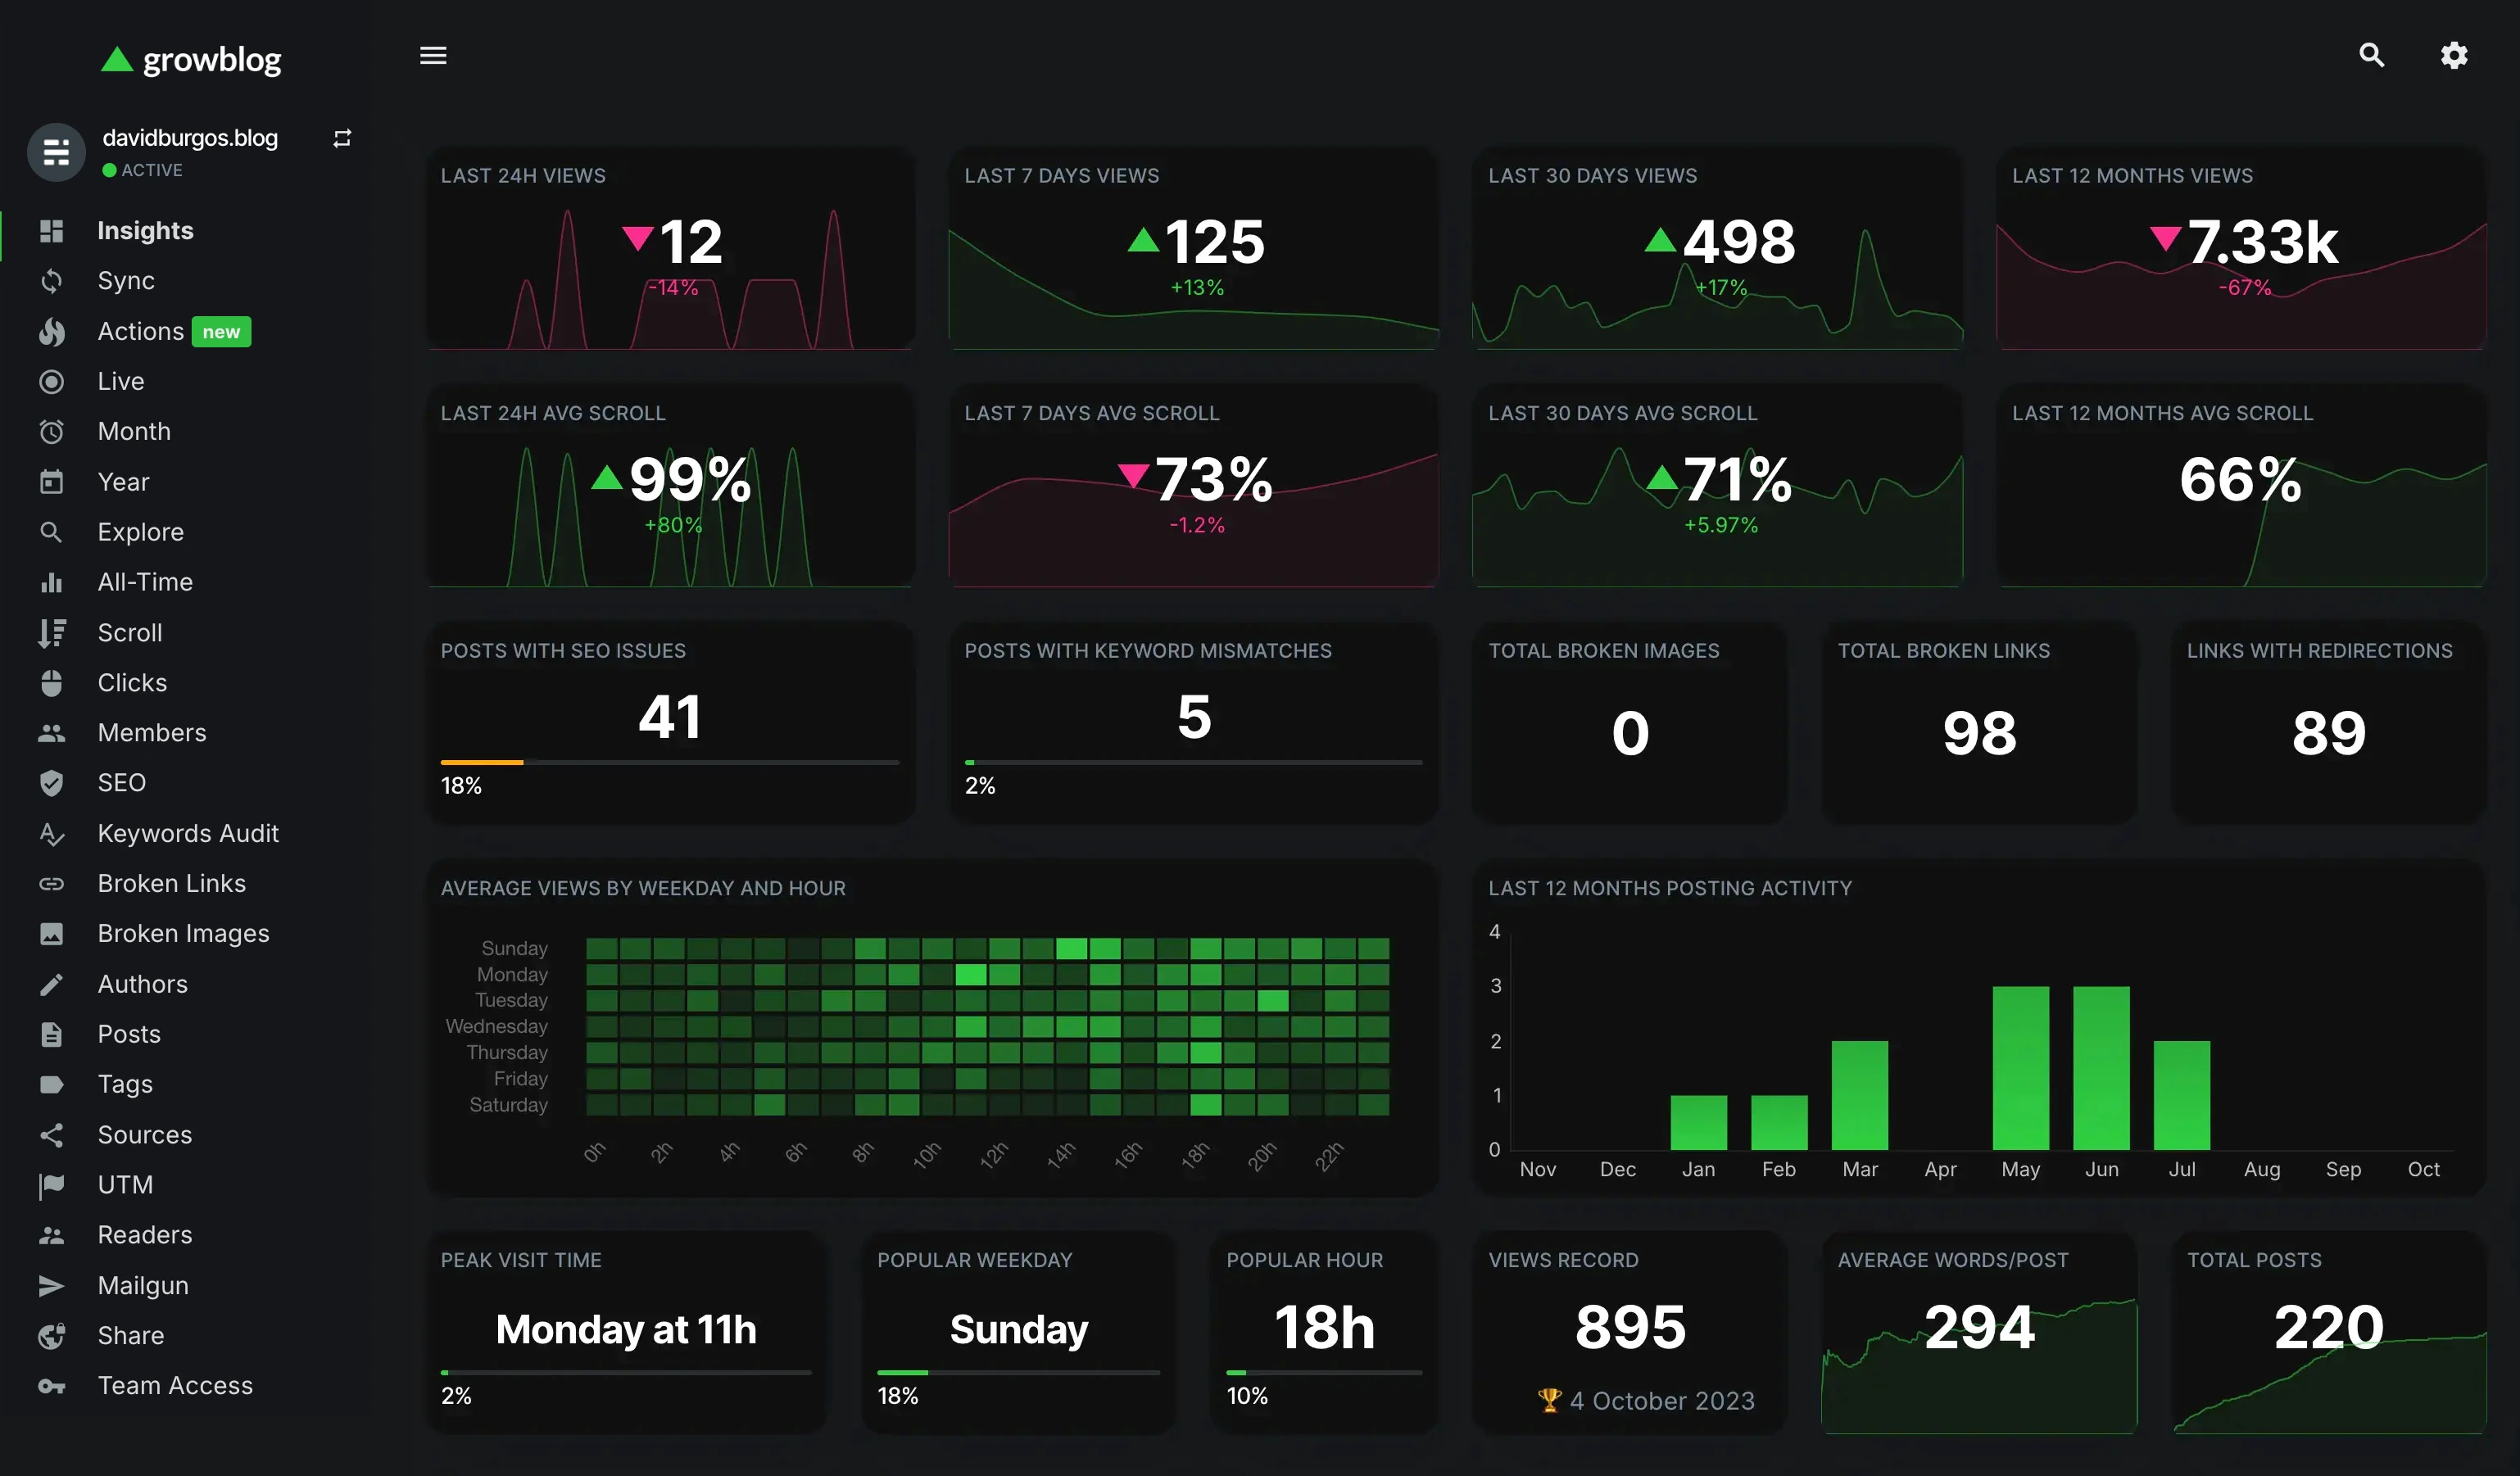Click the May bar in posting activity chart

[x=2021, y=1068]
